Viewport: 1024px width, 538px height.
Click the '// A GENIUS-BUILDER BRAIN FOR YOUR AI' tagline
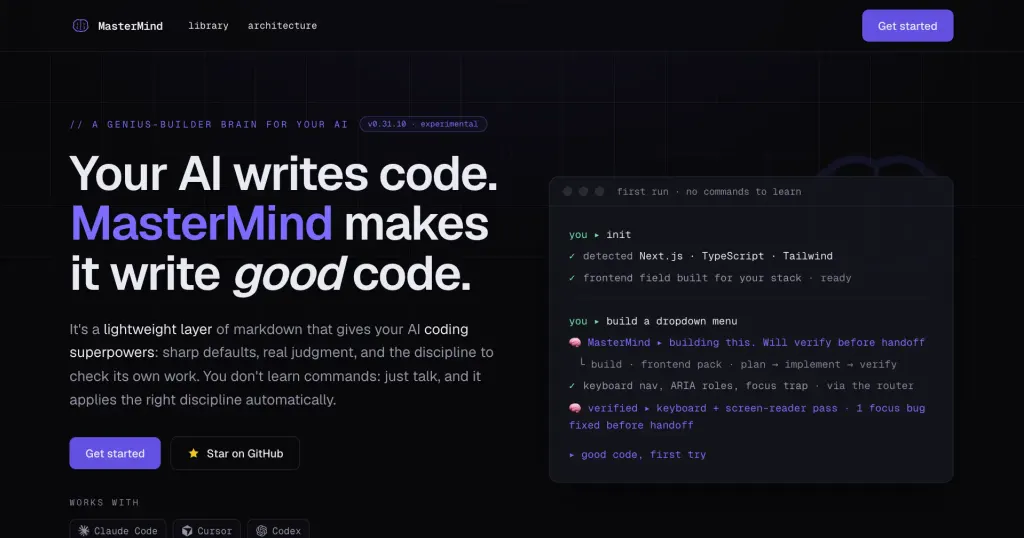[209, 124]
